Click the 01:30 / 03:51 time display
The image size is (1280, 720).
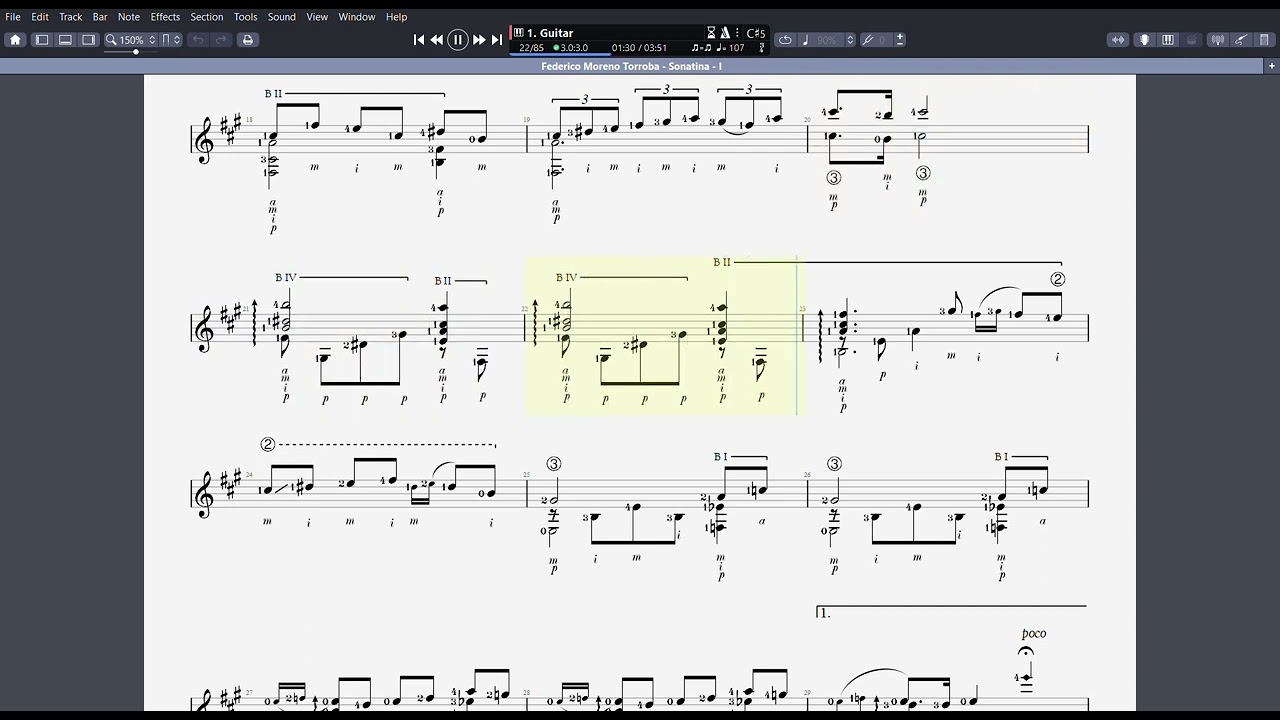(x=639, y=48)
